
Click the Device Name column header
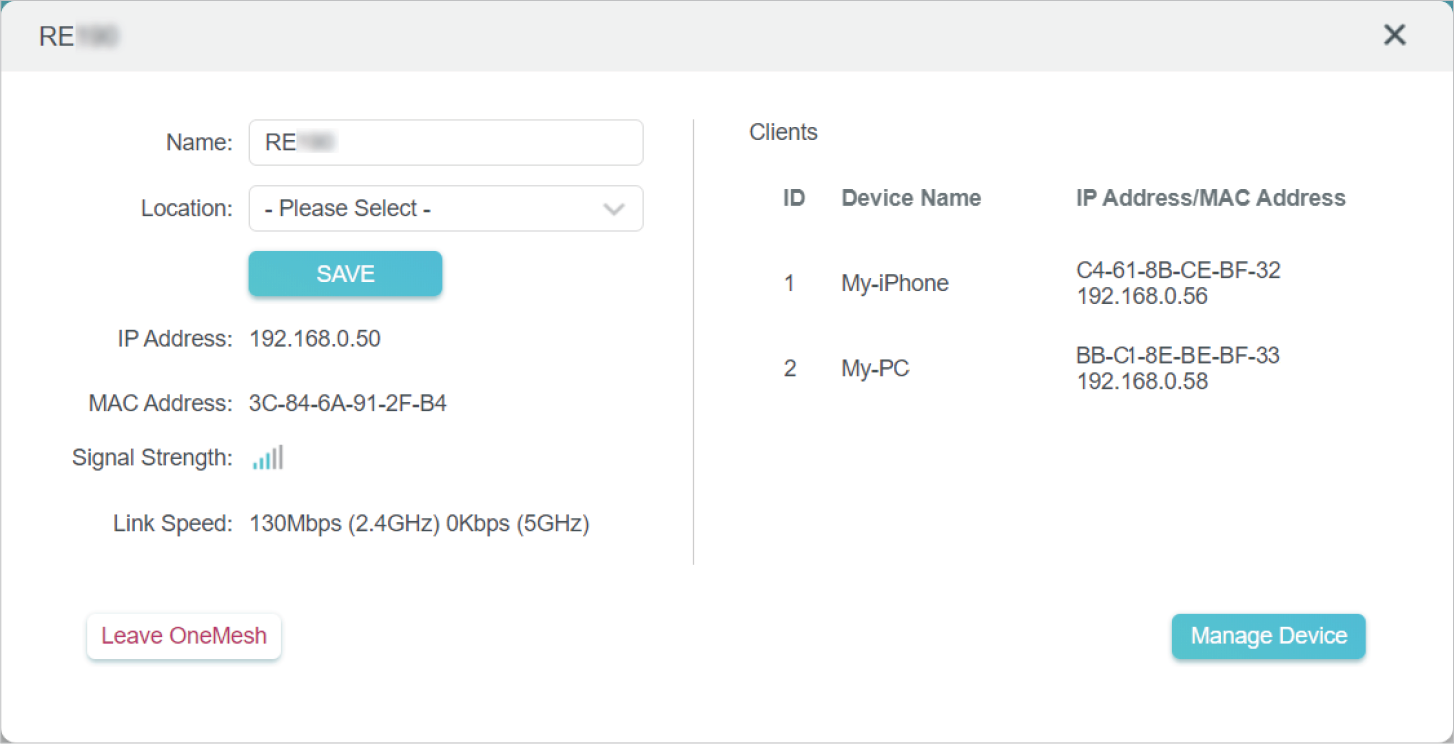[911, 198]
